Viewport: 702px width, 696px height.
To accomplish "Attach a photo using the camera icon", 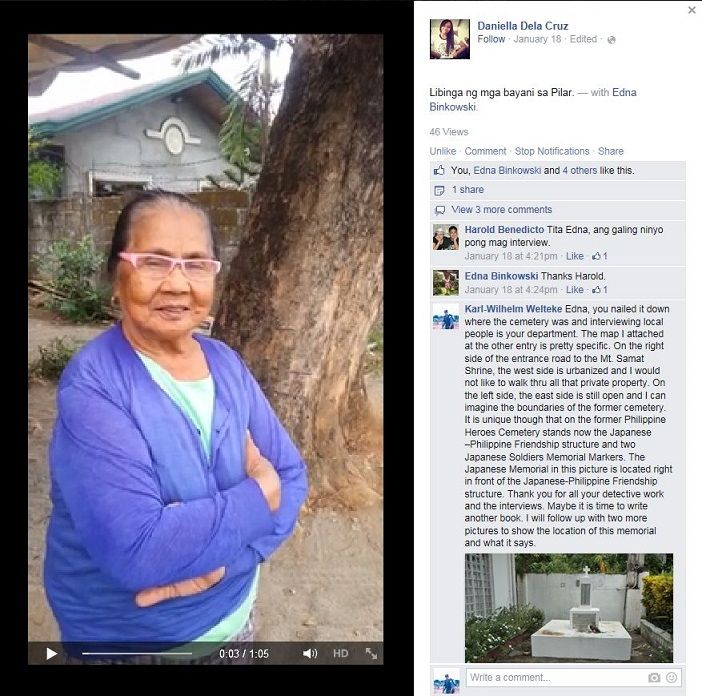I will point(654,678).
